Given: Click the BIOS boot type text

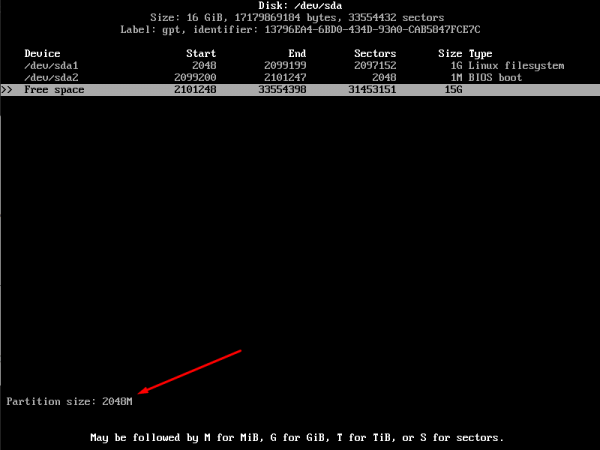Looking at the screenshot, I should point(495,77).
